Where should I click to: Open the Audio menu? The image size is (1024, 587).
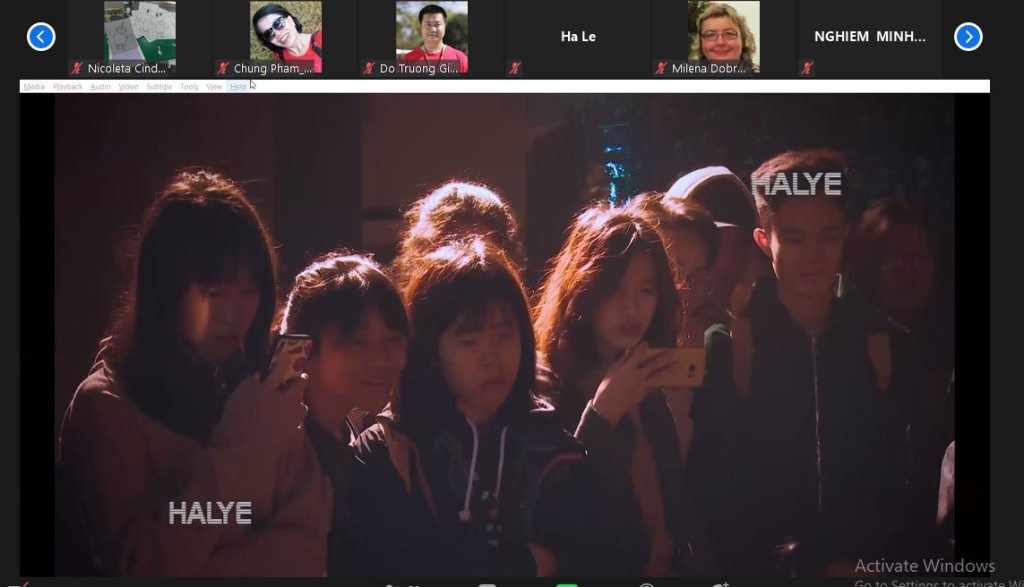(100, 87)
